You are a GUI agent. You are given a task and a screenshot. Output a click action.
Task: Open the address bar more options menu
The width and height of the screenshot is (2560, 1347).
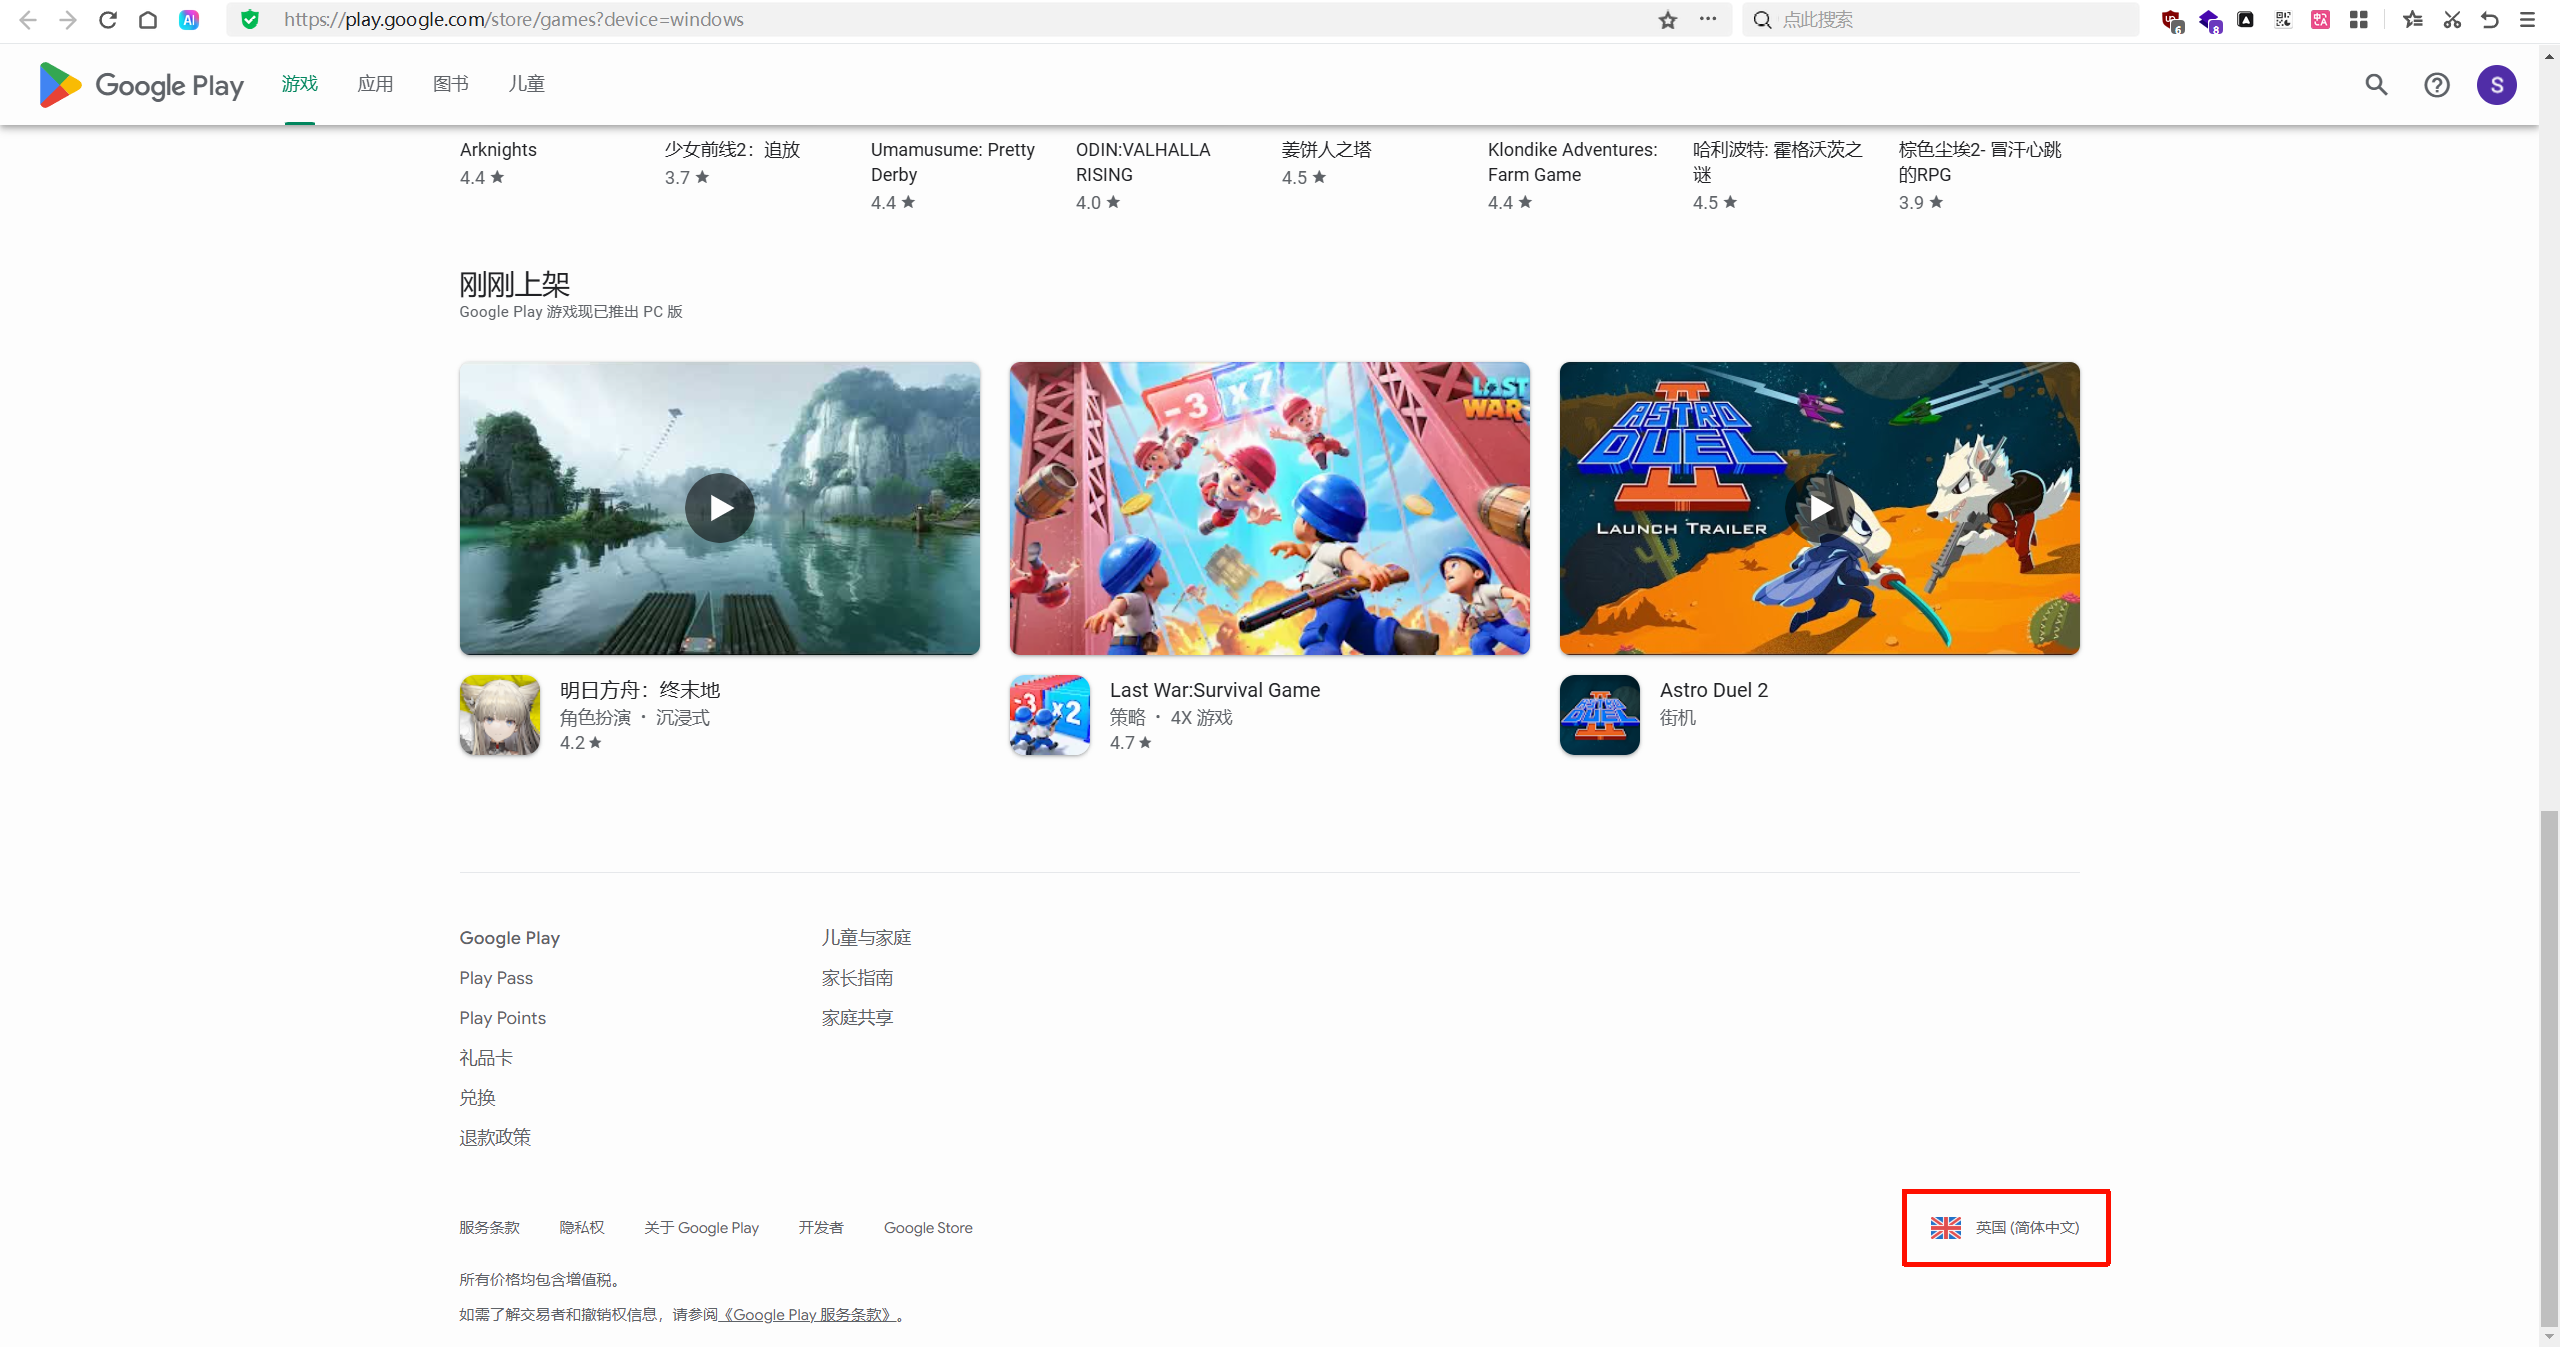click(1708, 19)
